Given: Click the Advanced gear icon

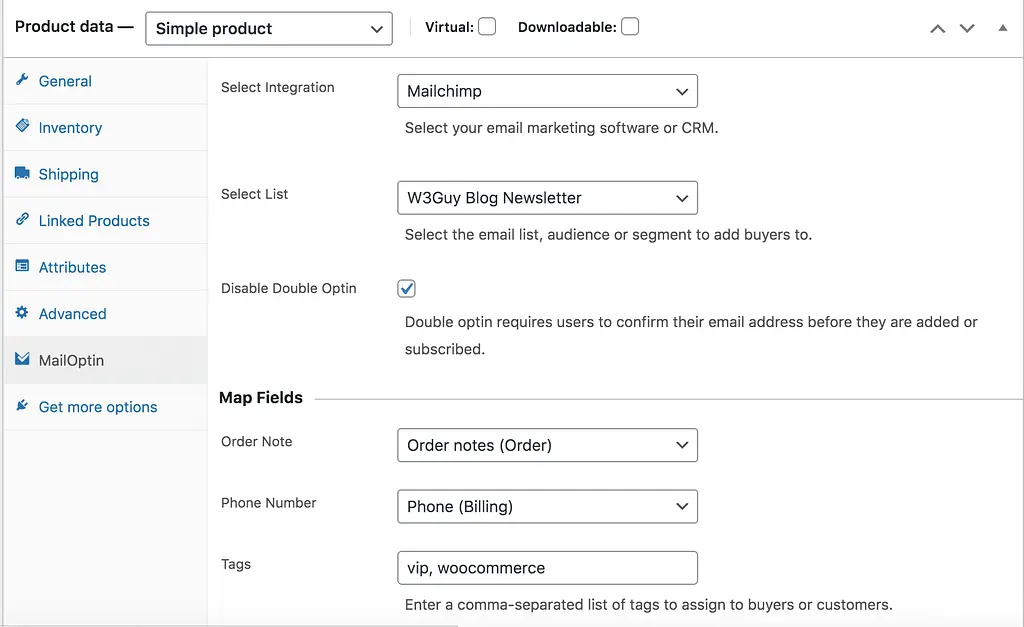Looking at the screenshot, I should (x=22, y=313).
